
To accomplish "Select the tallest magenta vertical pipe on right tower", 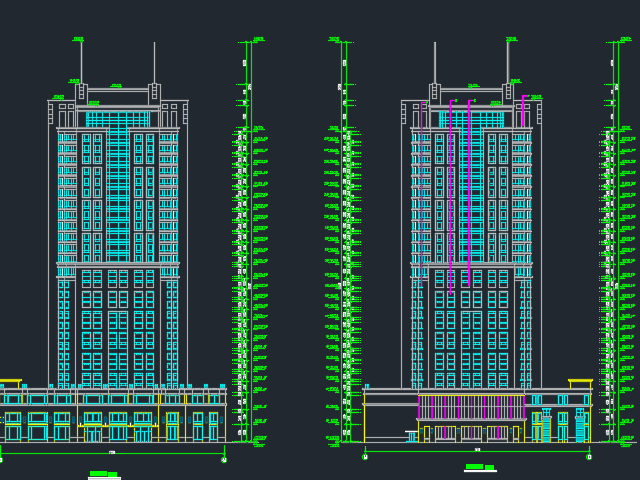I will pyautogui.click(x=469, y=190).
